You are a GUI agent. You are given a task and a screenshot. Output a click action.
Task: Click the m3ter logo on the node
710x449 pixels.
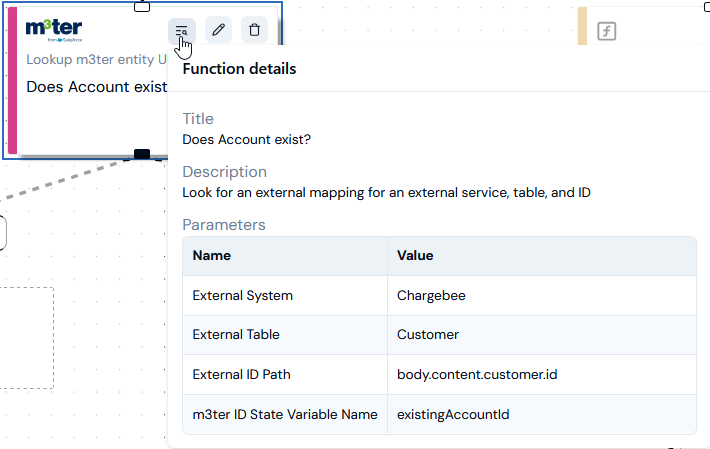[x=54, y=30]
